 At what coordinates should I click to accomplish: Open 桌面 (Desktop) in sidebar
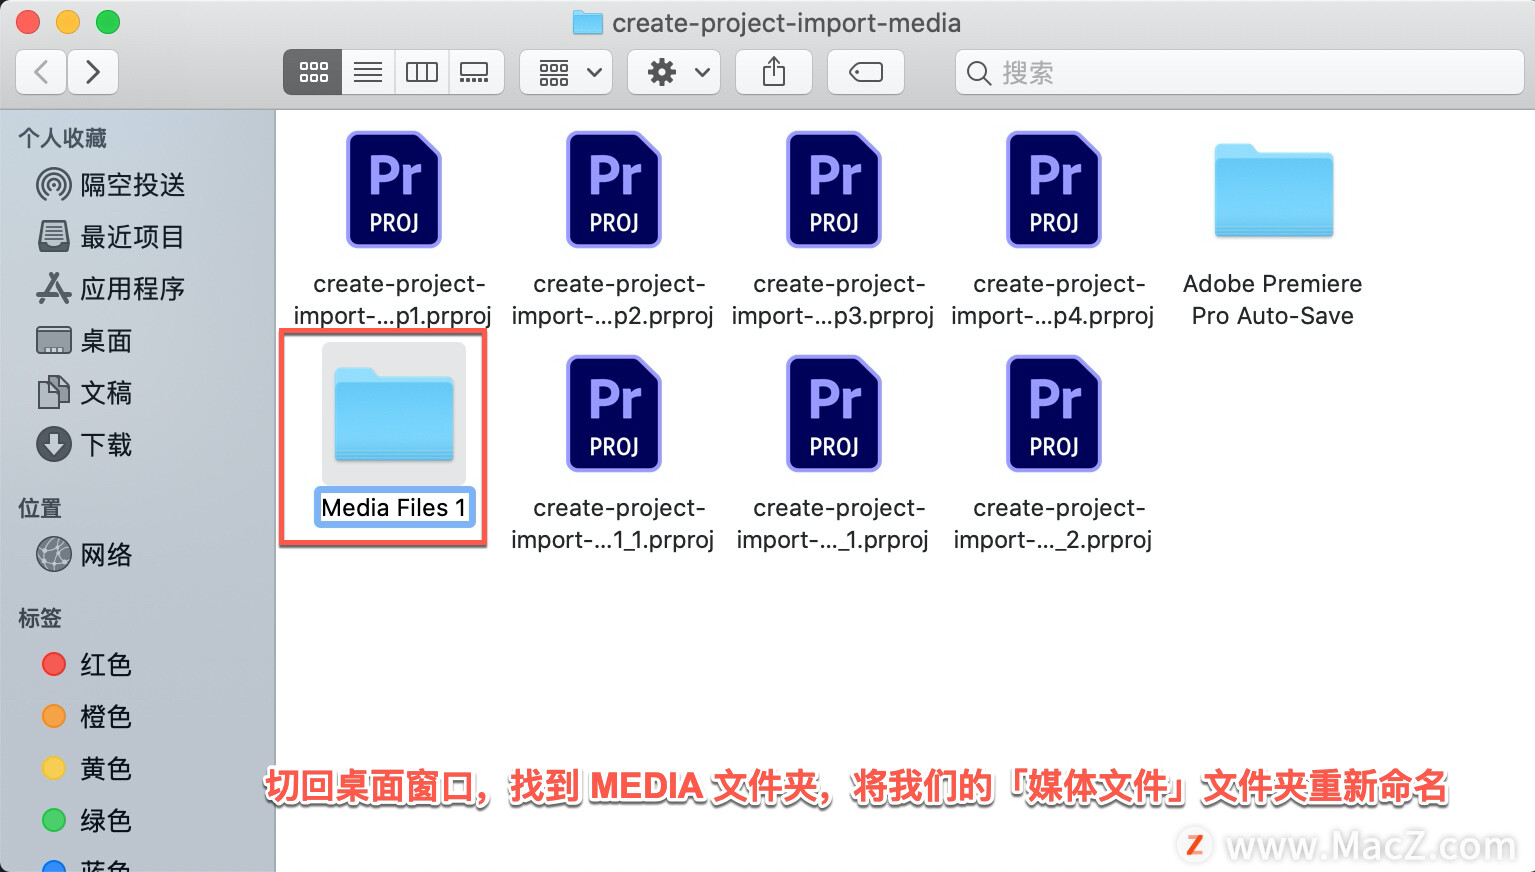coord(83,341)
